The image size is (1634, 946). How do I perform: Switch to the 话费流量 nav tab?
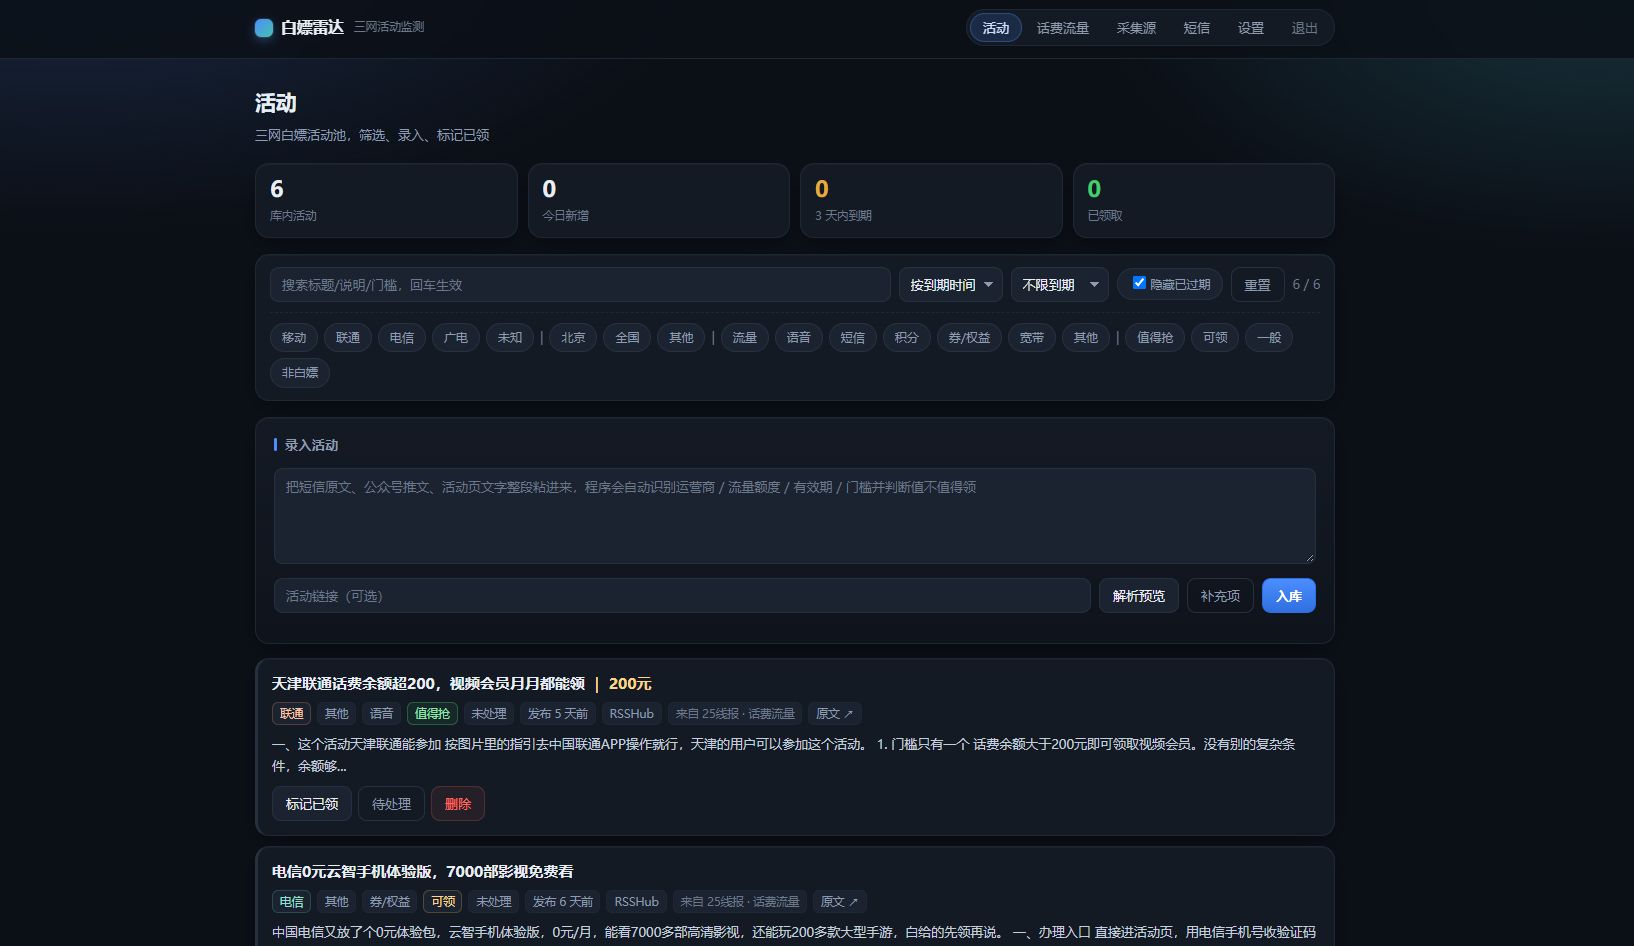tap(1063, 28)
